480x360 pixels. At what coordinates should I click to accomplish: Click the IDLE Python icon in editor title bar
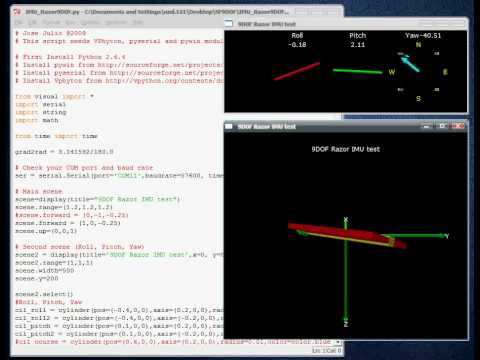17,12
